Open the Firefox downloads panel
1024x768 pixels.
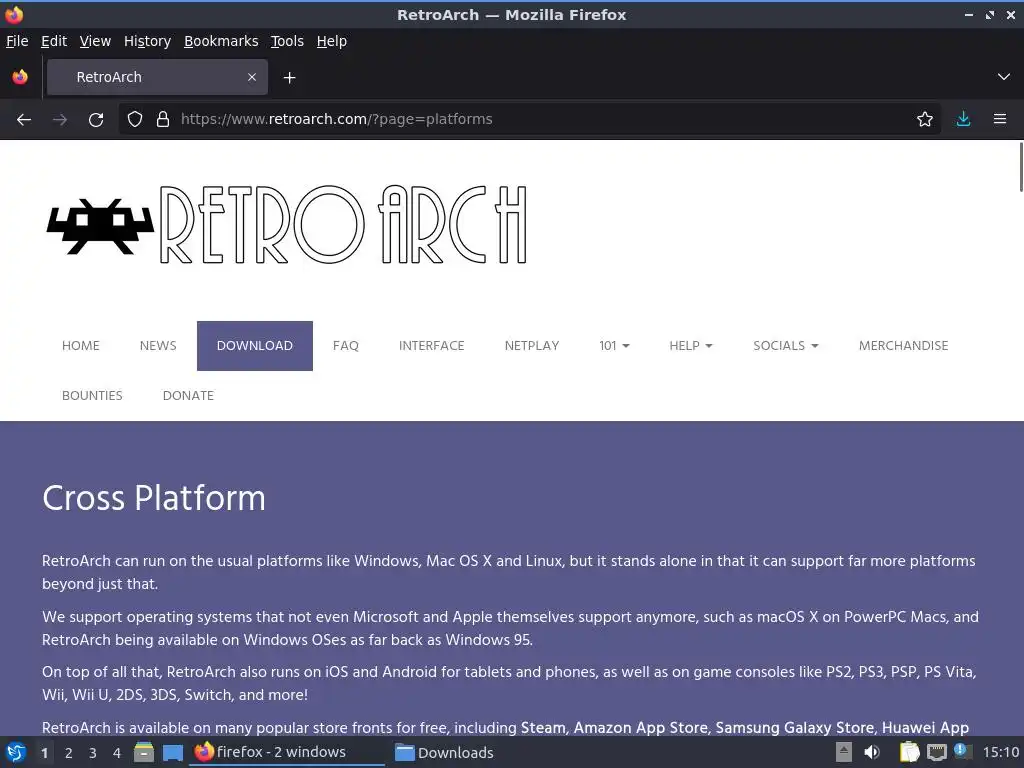coord(963,120)
